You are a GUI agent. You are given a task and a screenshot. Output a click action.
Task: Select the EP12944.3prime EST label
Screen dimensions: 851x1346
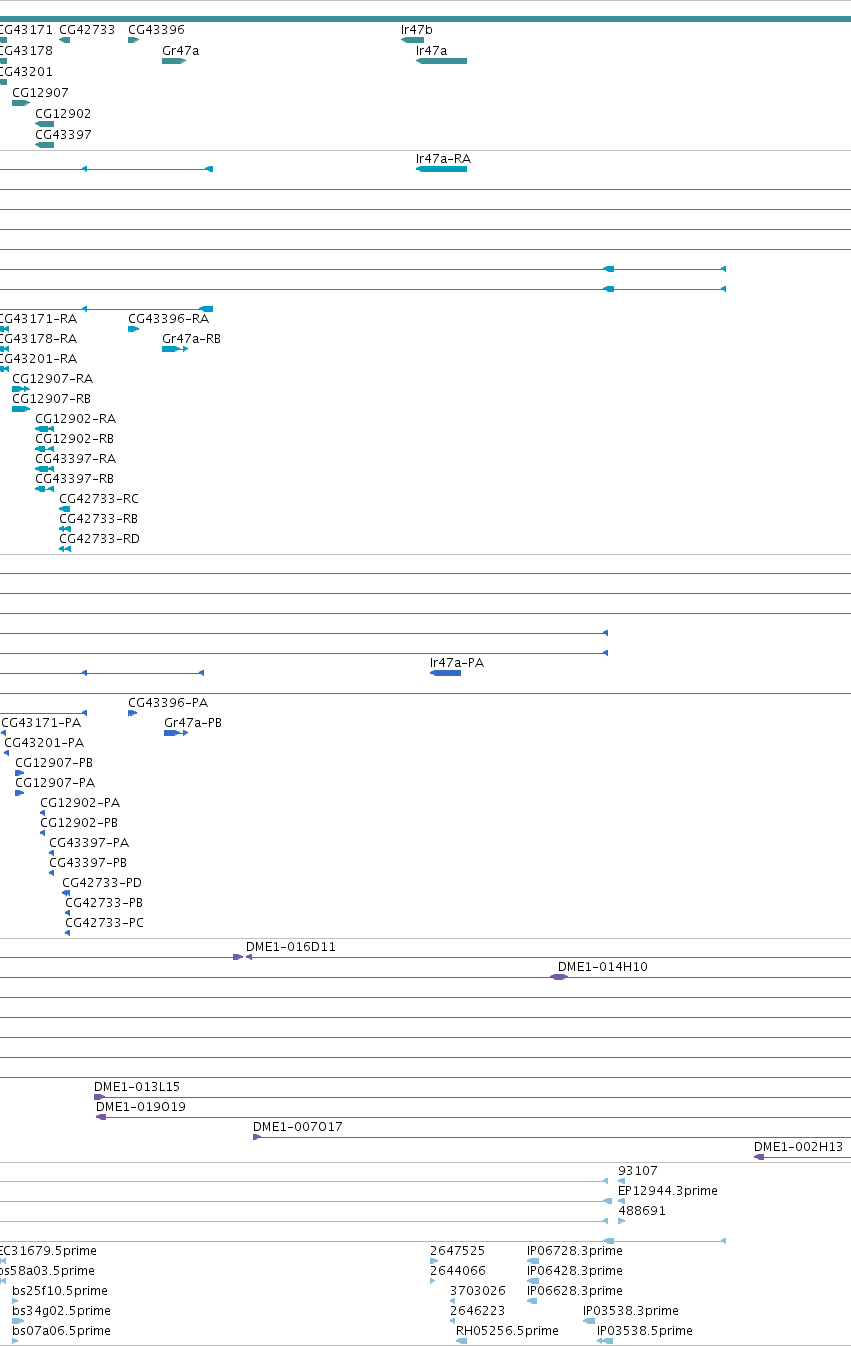pos(668,1190)
